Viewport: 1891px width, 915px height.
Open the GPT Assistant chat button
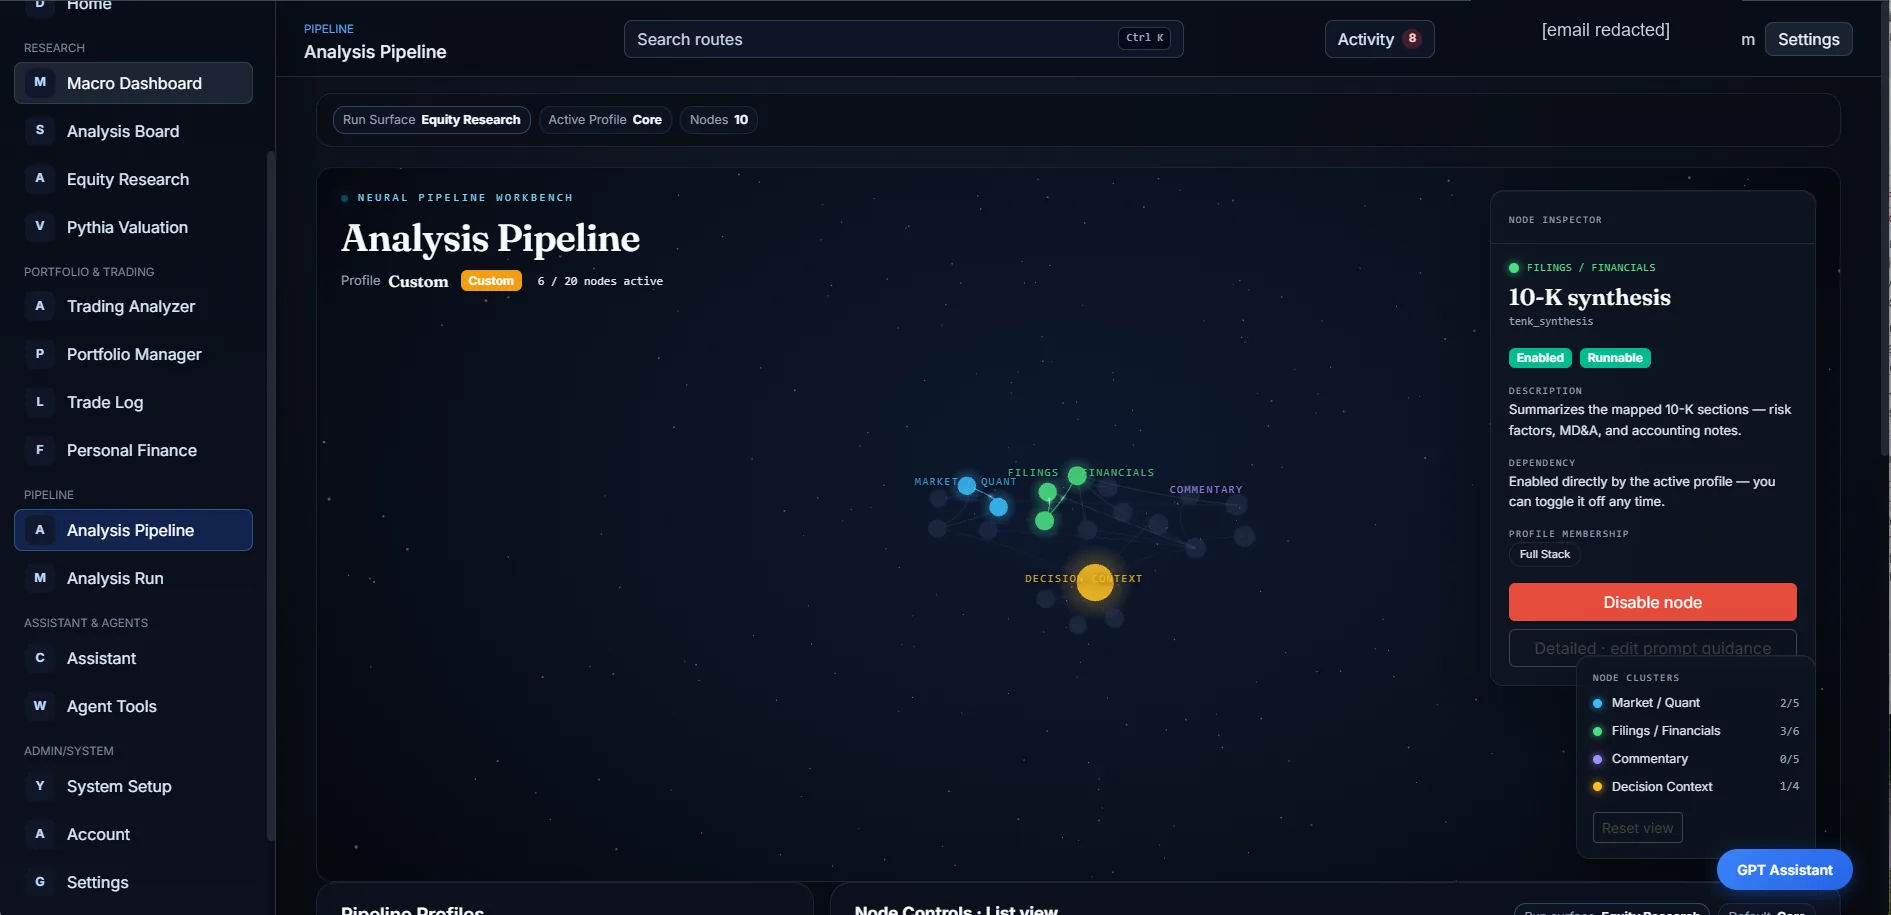click(x=1784, y=870)
